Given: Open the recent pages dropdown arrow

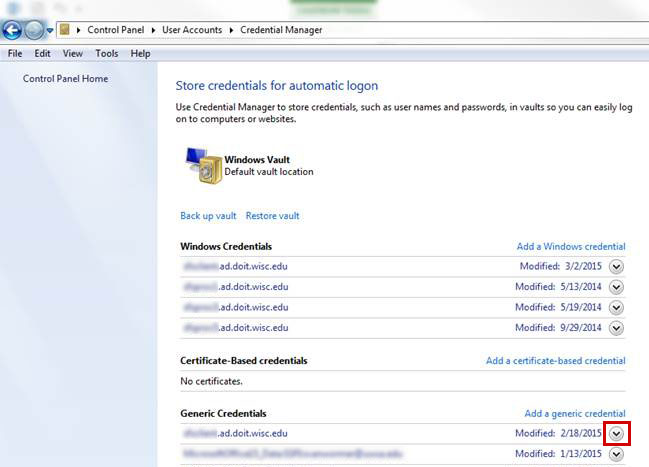Looking at the screenshot, I should pos(50,30).
